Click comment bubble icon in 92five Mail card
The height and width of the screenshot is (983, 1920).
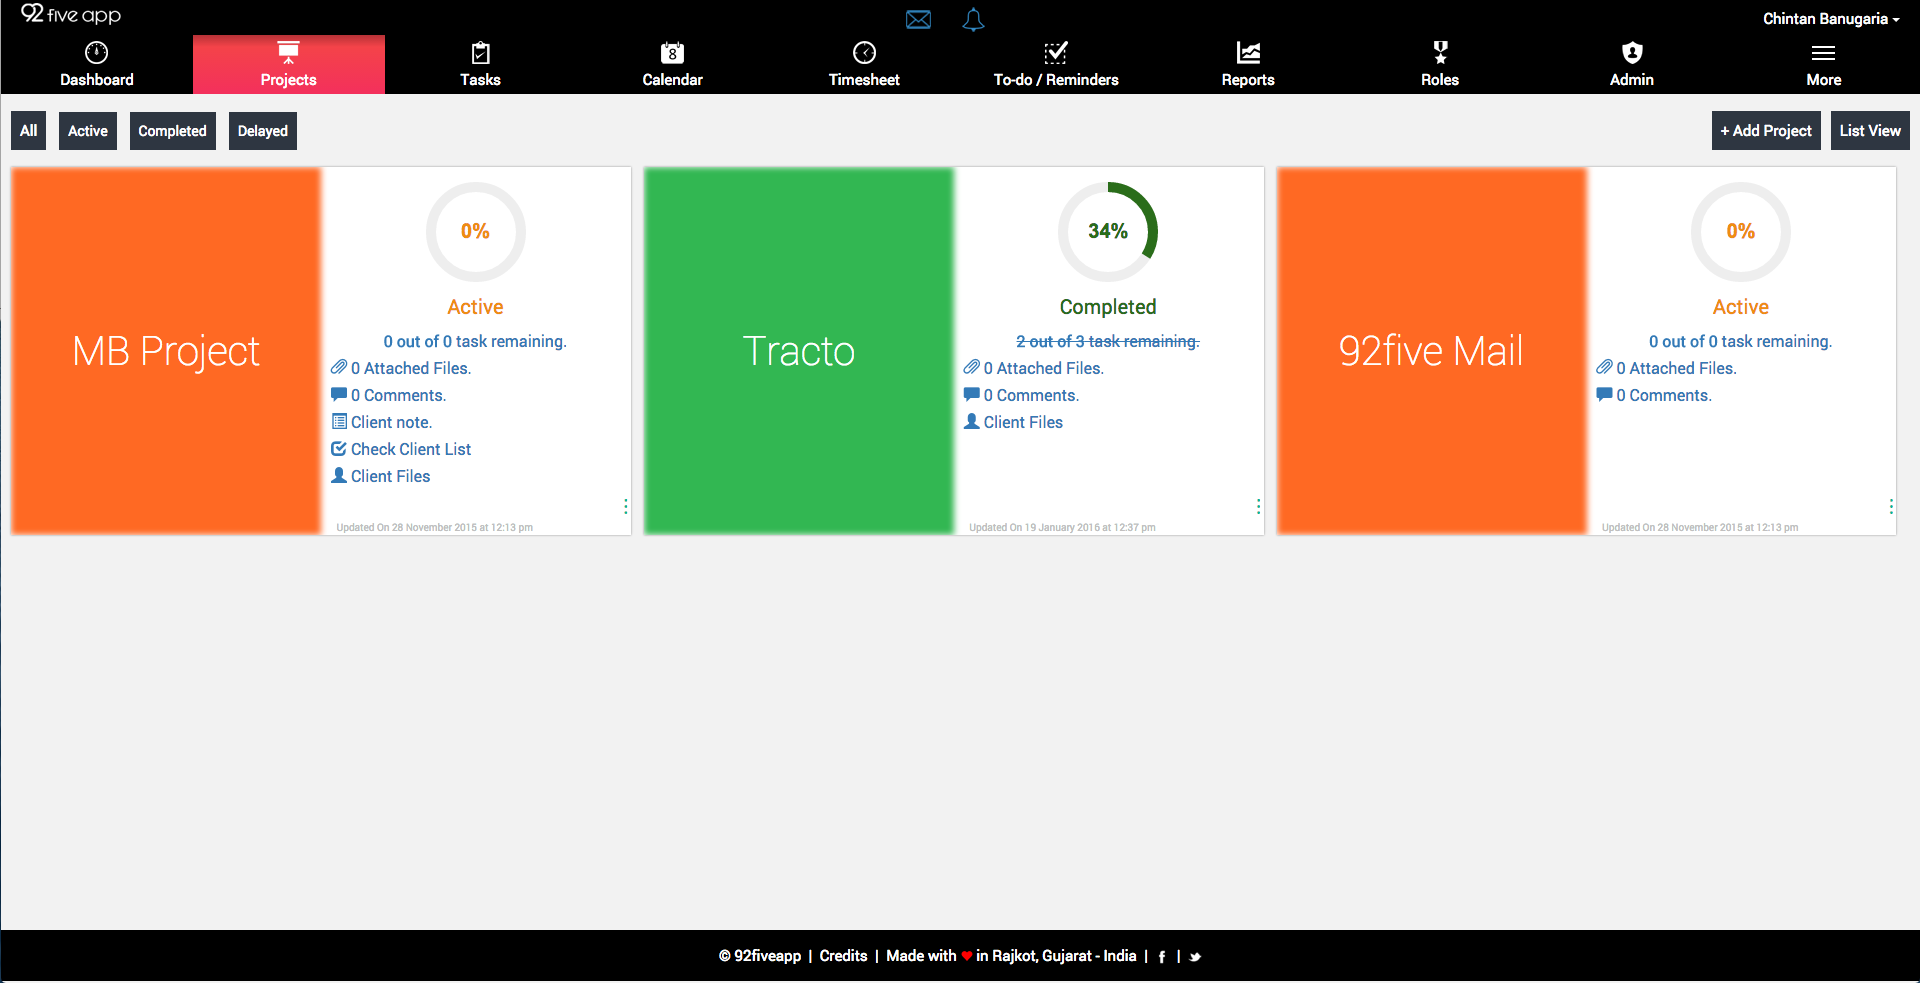1604,394
